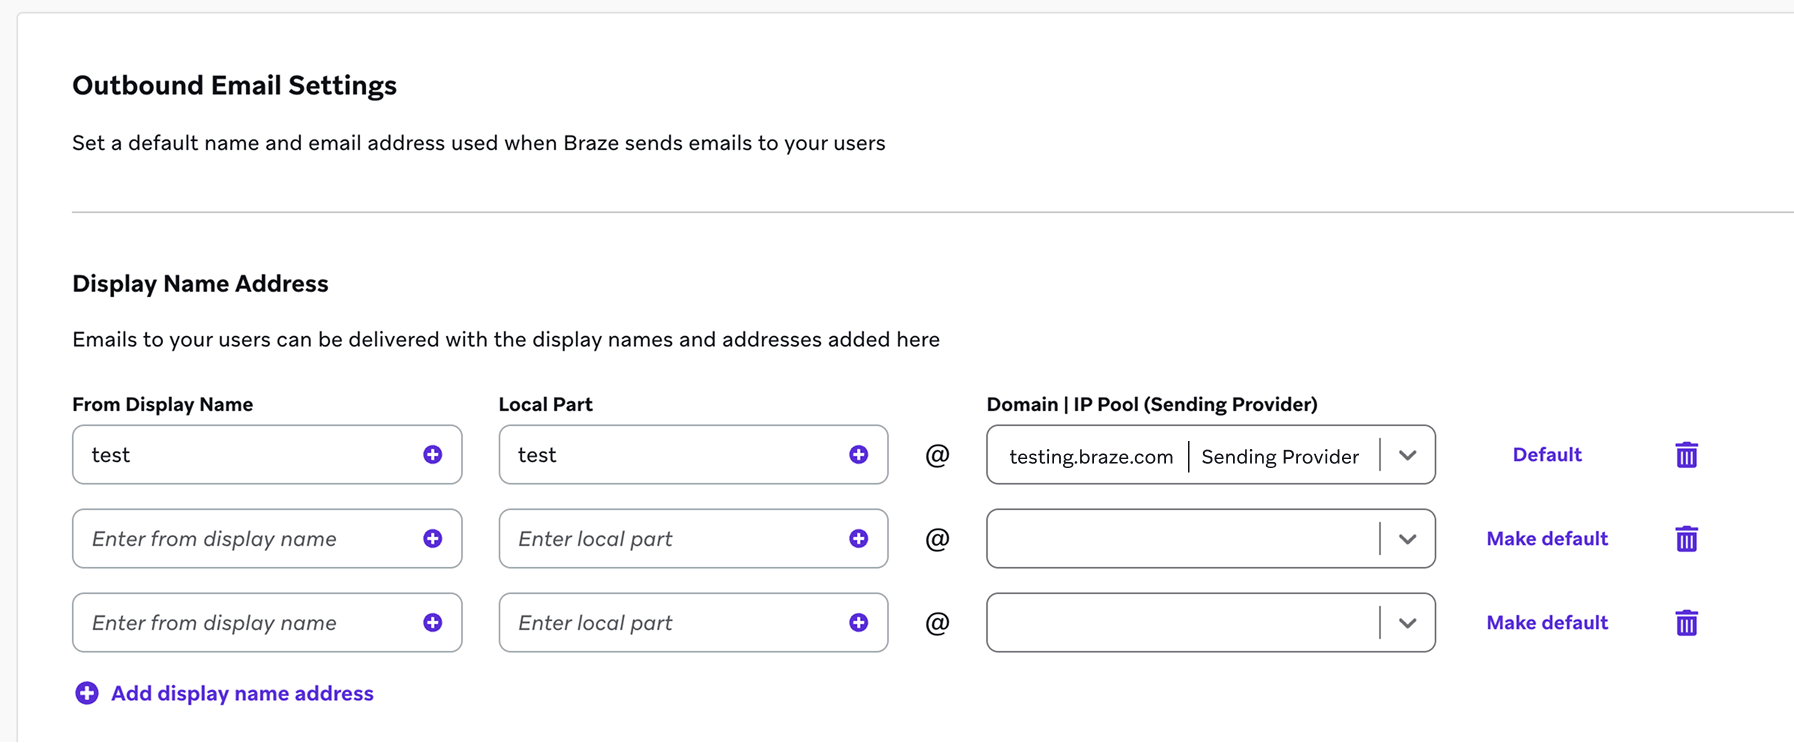Click plus icon in first local part field
Viewport: 1794px width, 743px height.
pos(858,455)
